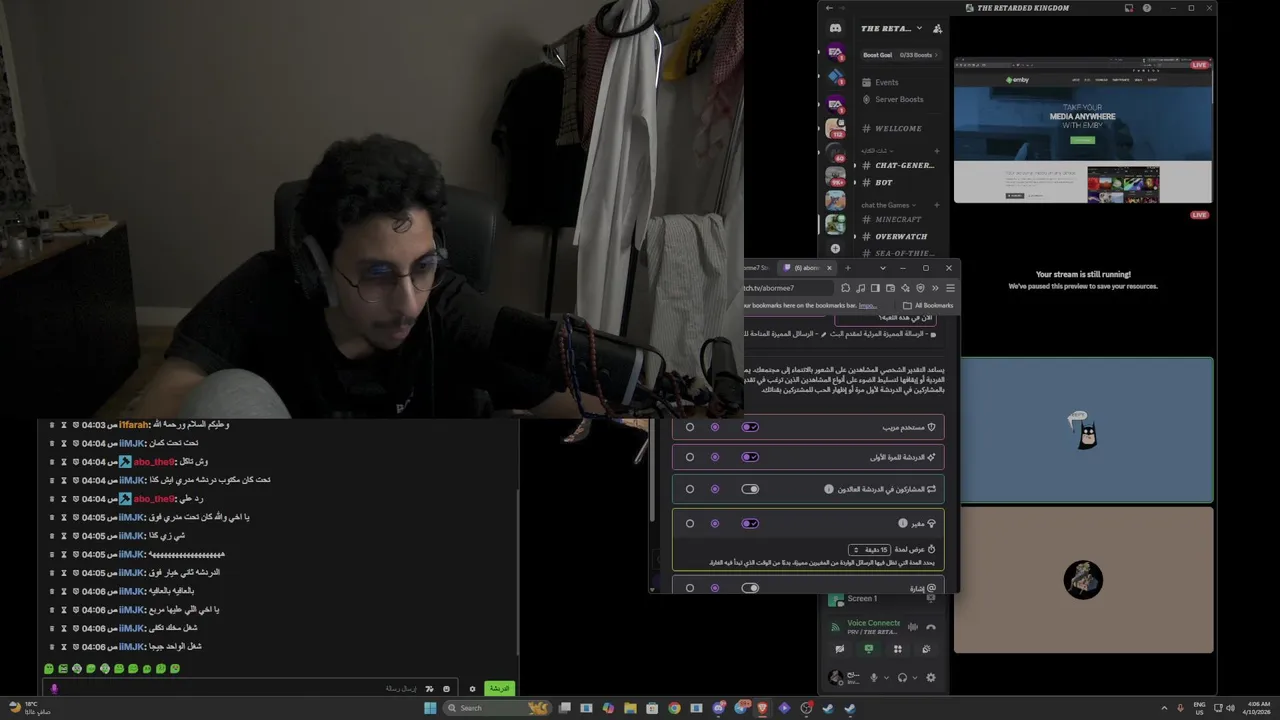Click the media control music note icon

(x=860, y=288)
